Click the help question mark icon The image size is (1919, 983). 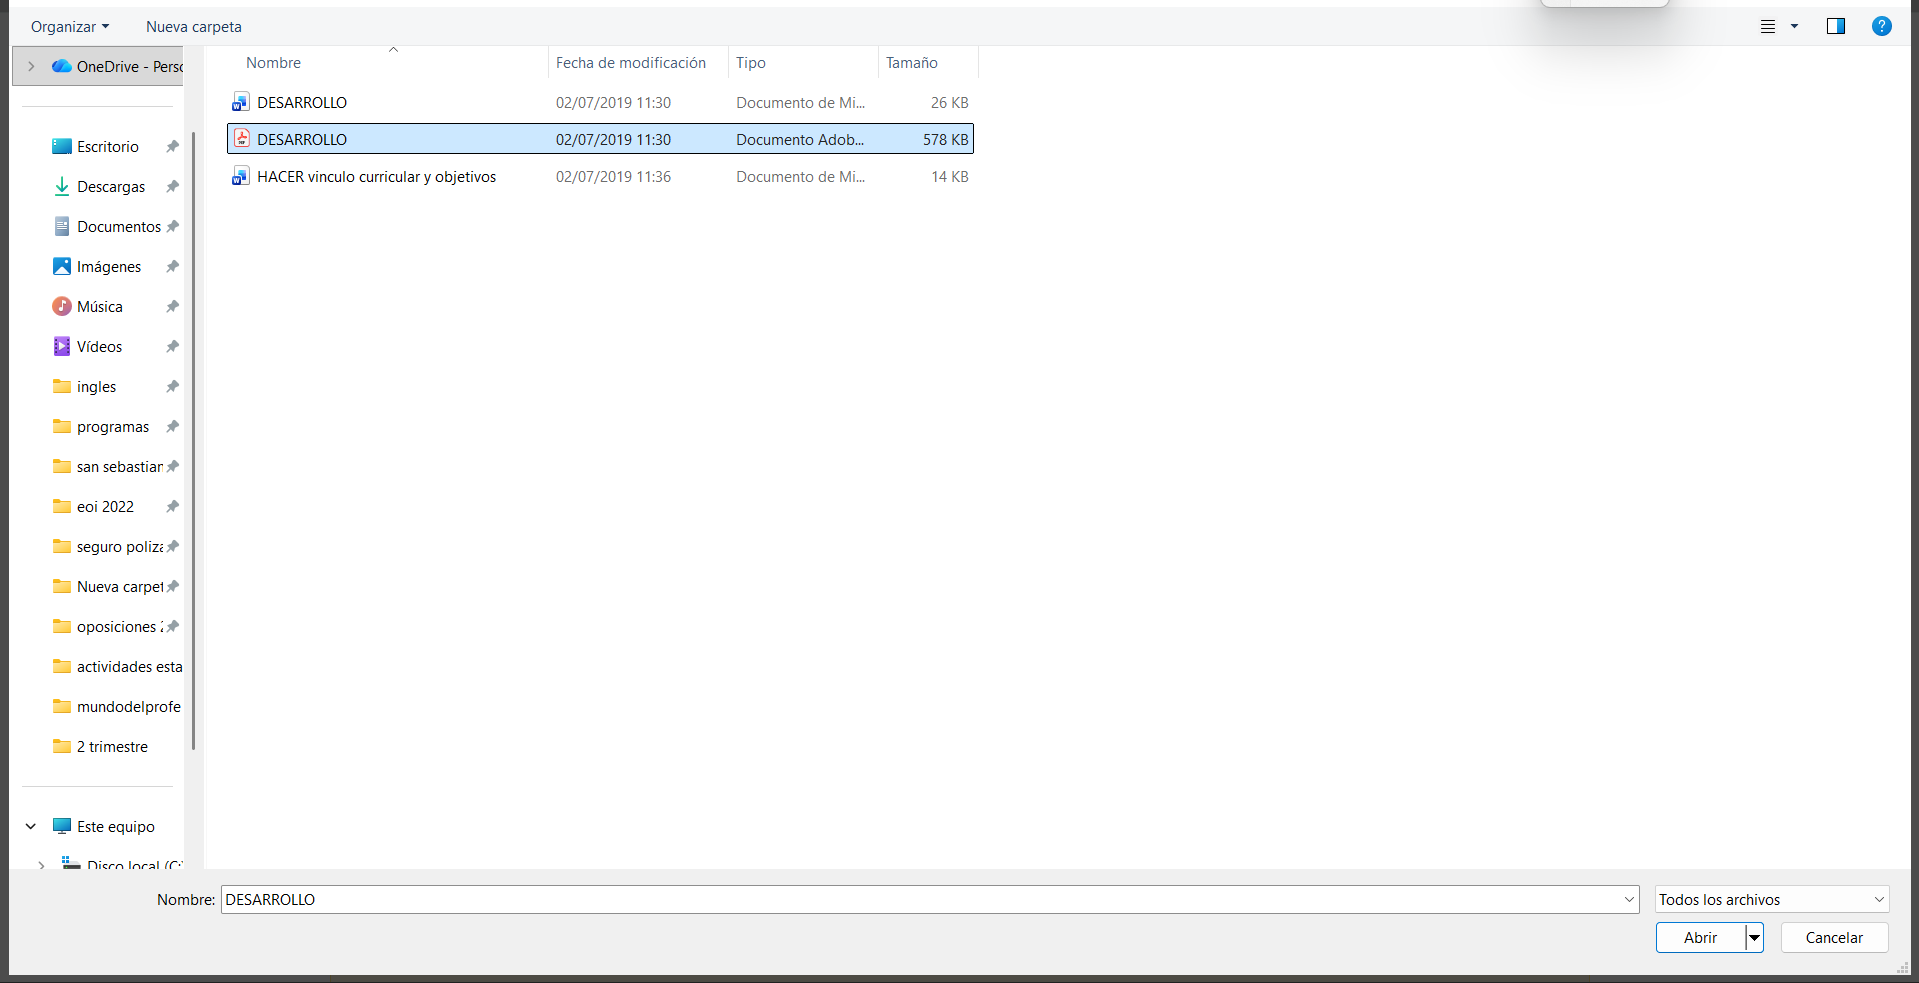(1881, 27)
